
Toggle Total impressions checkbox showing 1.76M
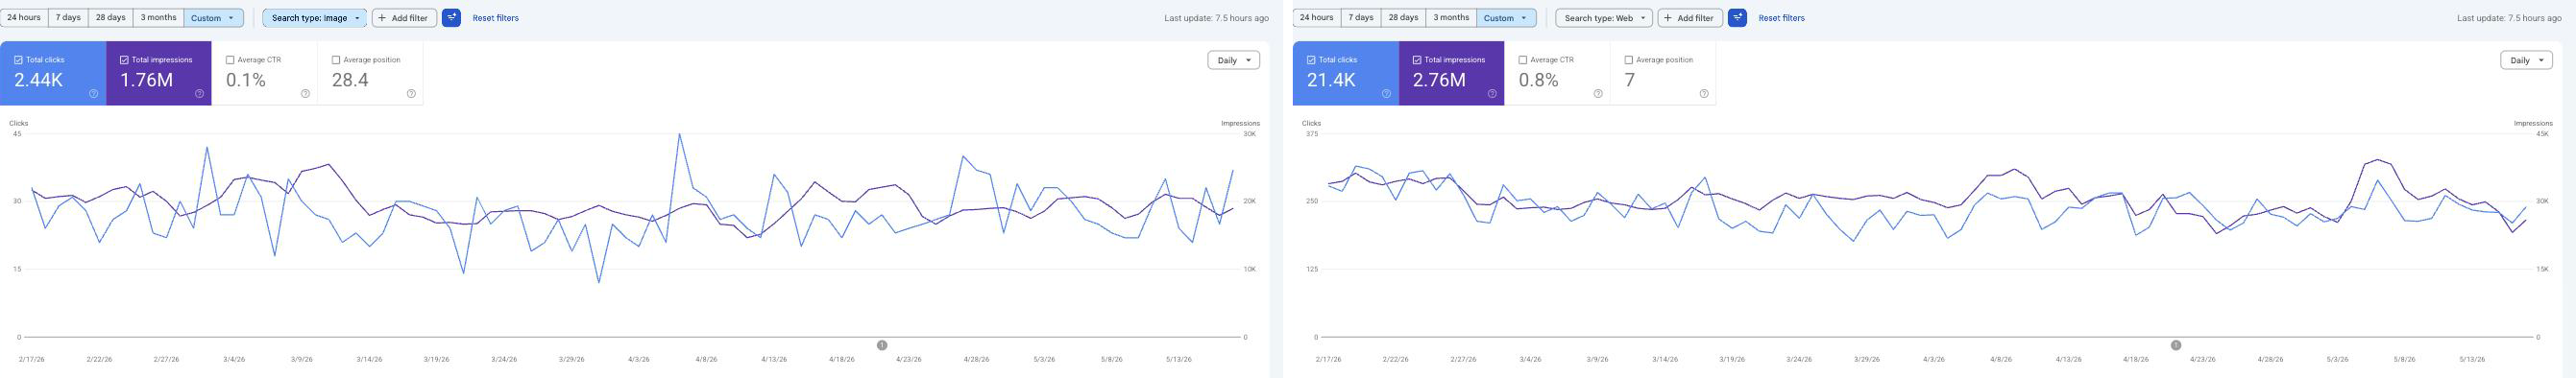124,60
